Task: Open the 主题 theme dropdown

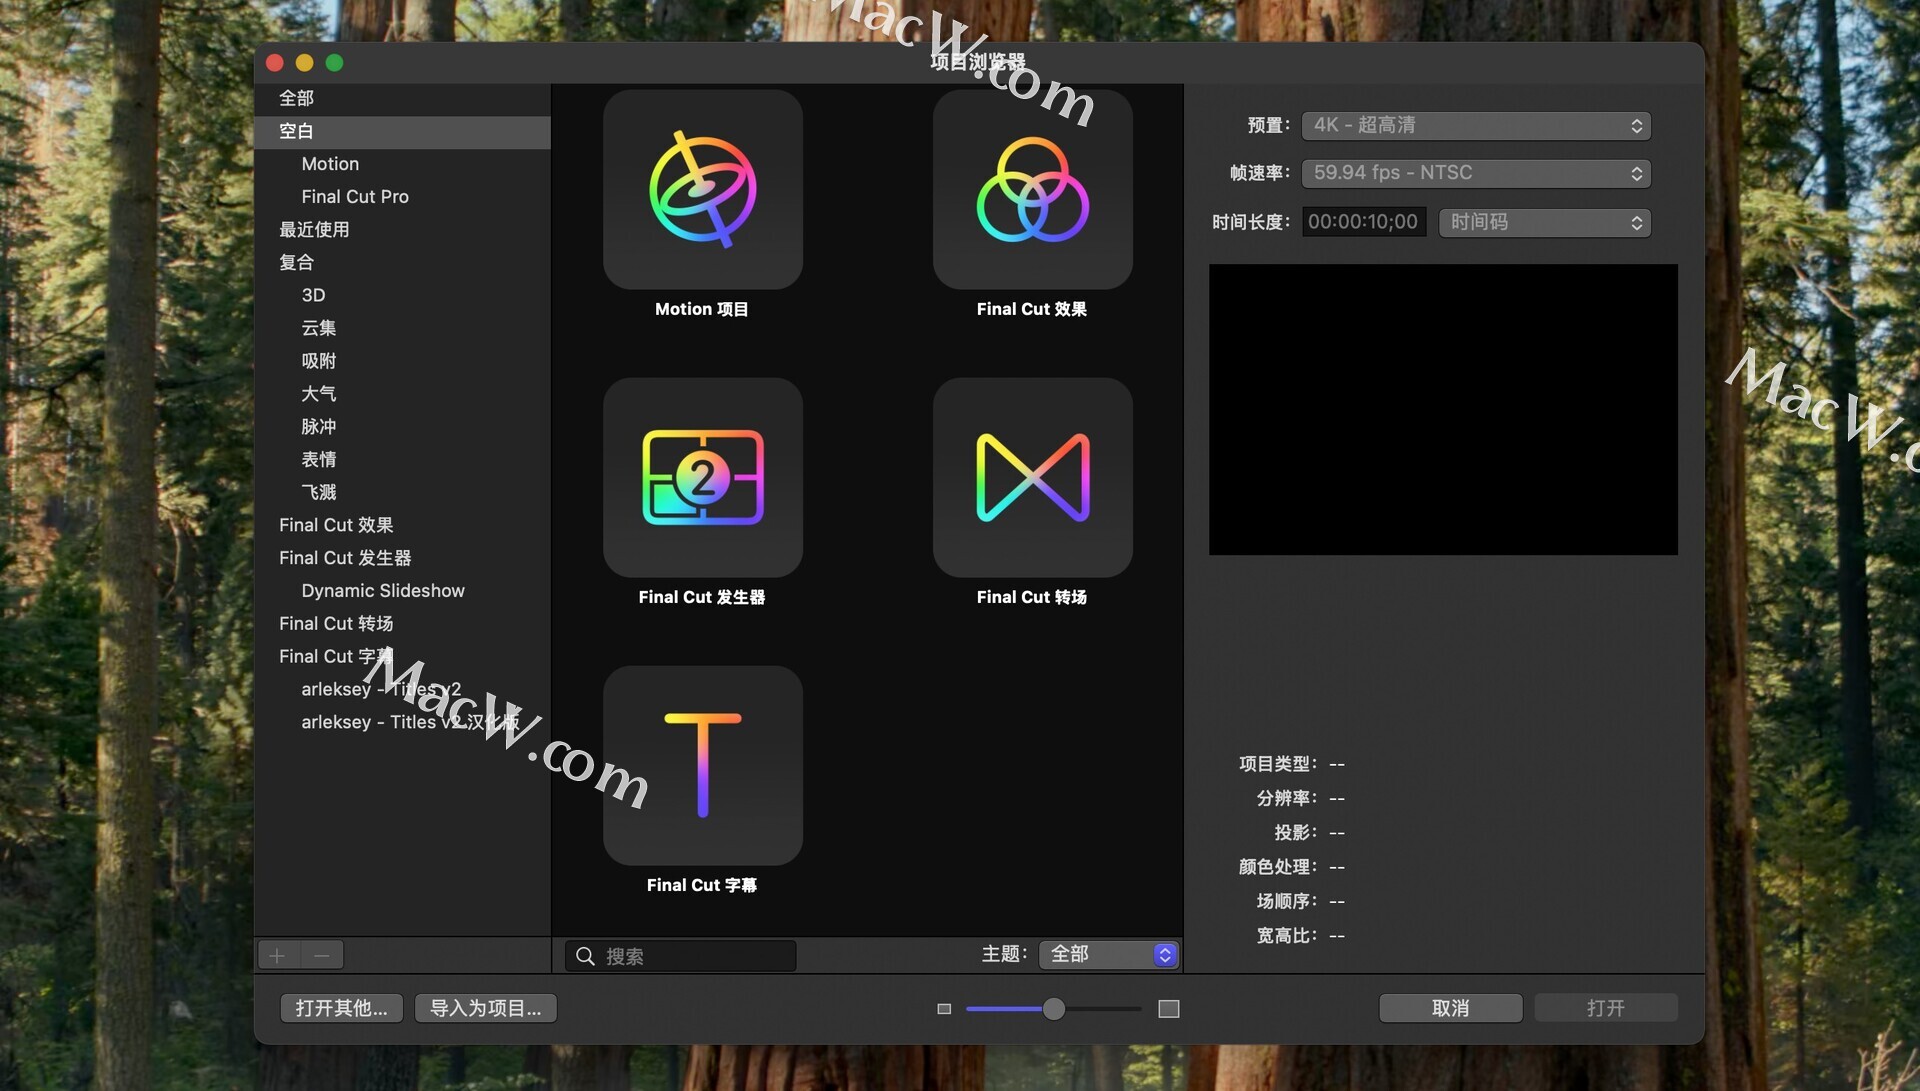Action: (1108, 955)
